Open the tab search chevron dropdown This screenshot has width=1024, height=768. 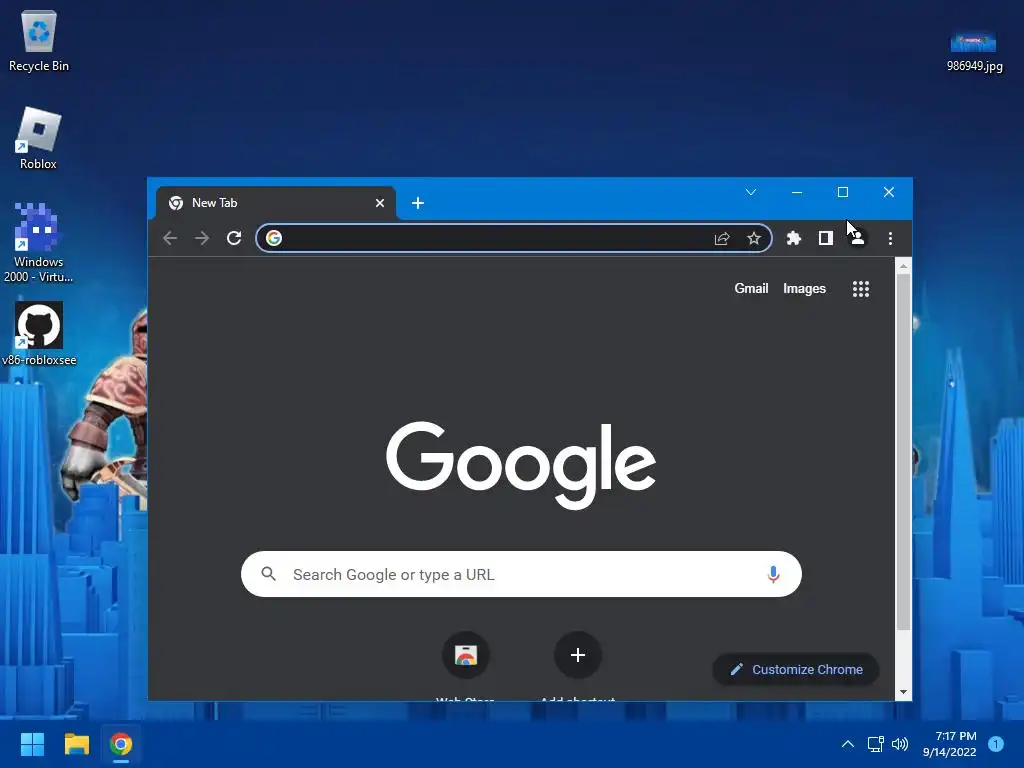coord(751,192)
